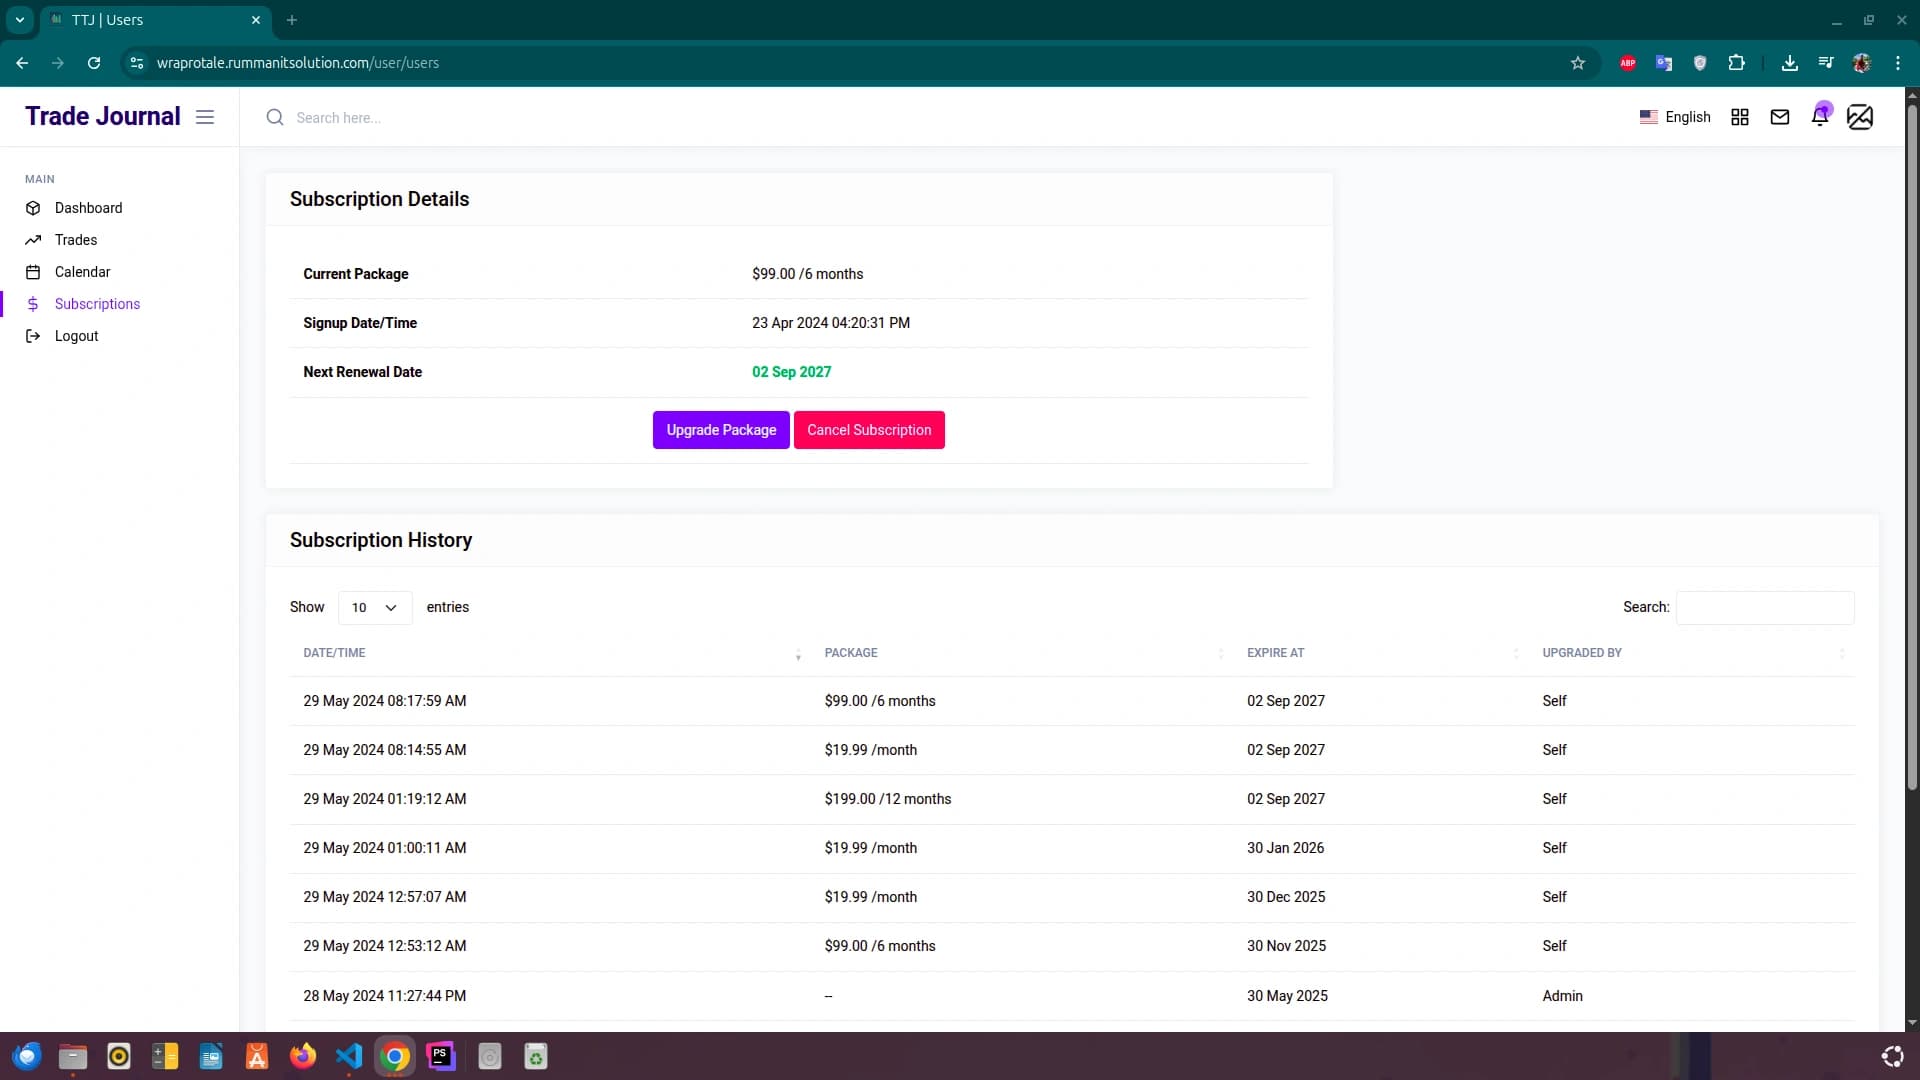This screenshot has width=1920, height=1080.
Task: Open the tab search chevron
Action: point(19,20)
